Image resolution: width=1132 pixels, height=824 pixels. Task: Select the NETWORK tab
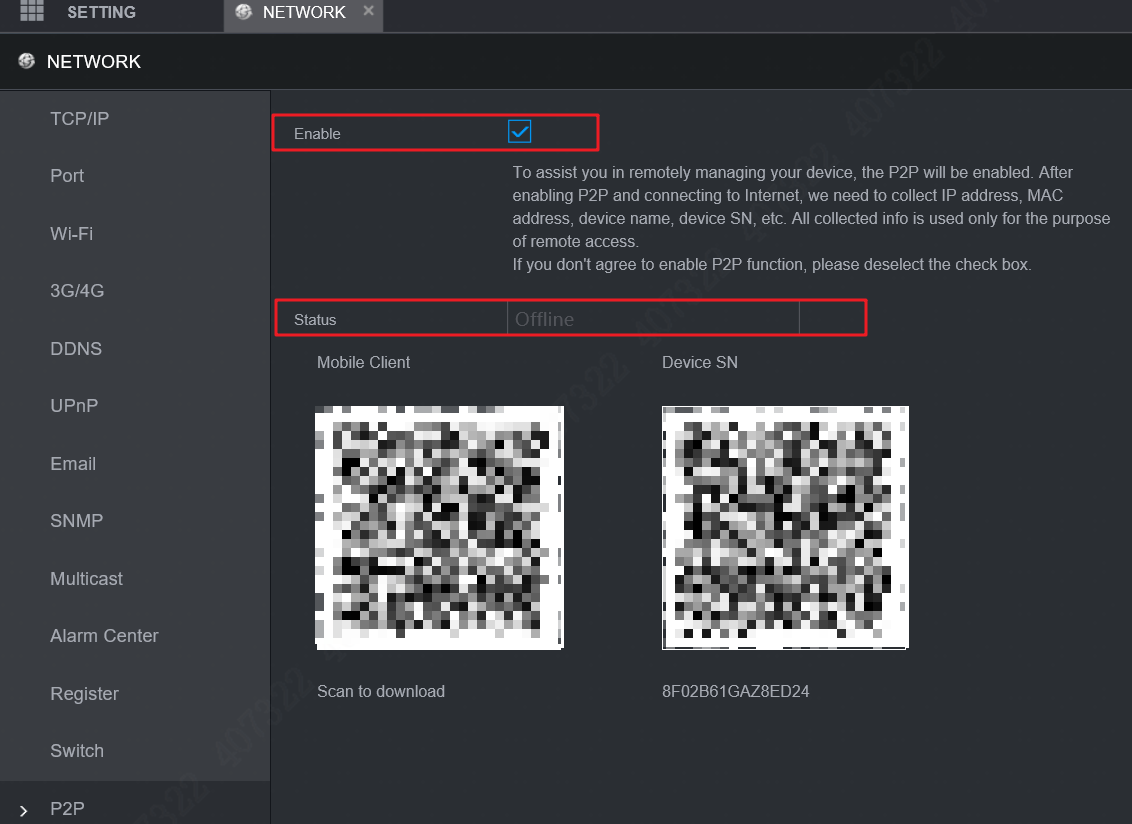click(304, 12)
